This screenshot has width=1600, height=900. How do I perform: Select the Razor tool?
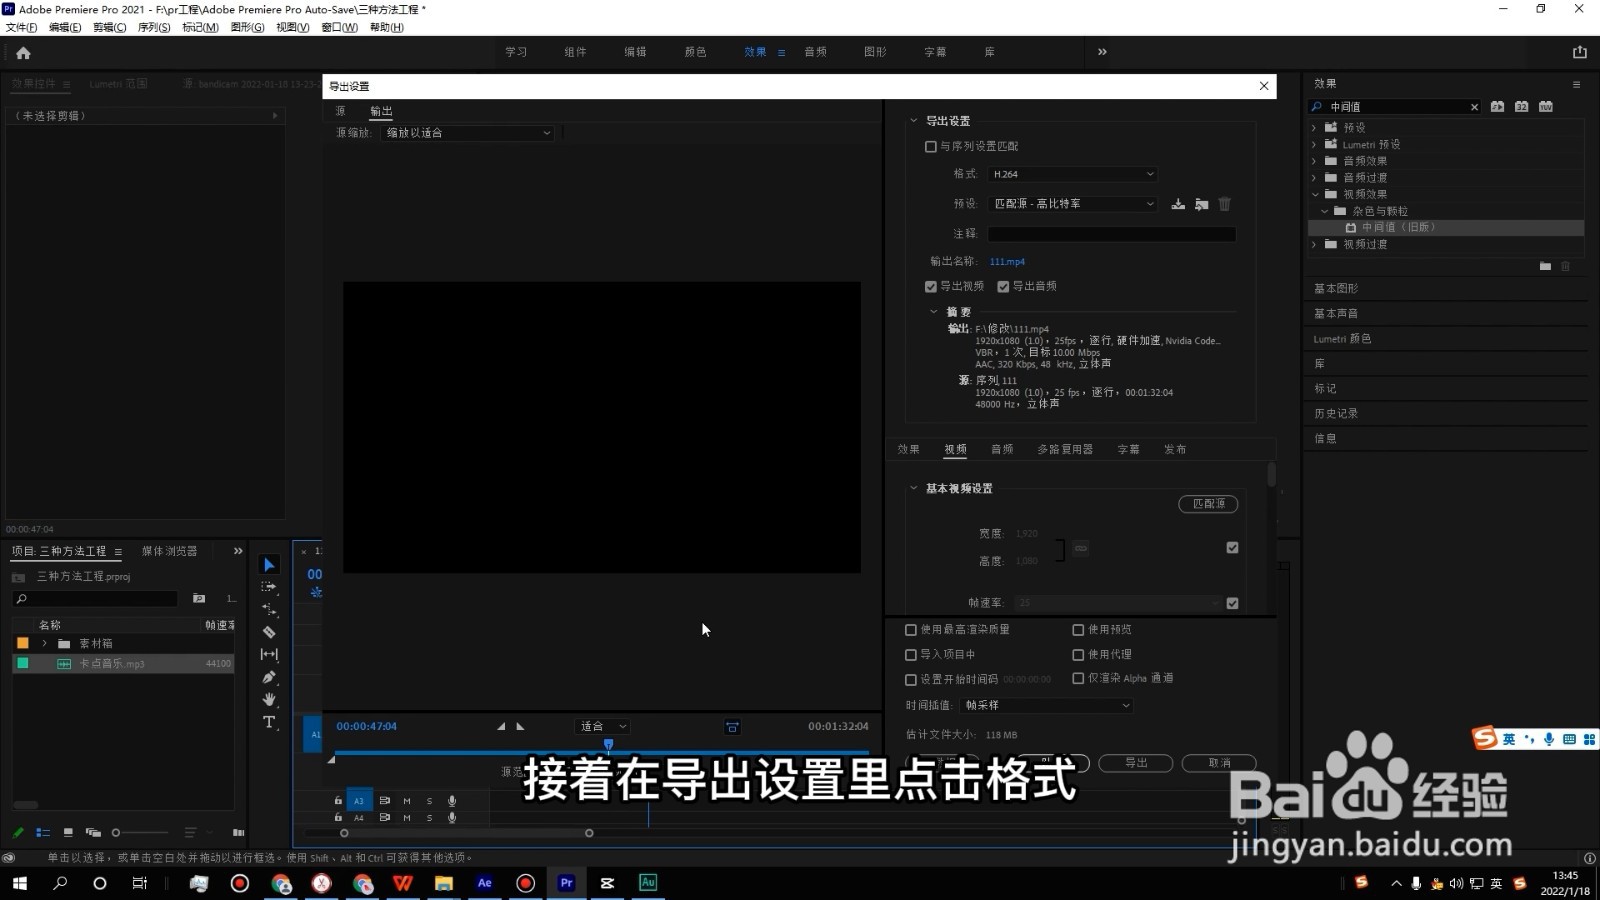268,632
